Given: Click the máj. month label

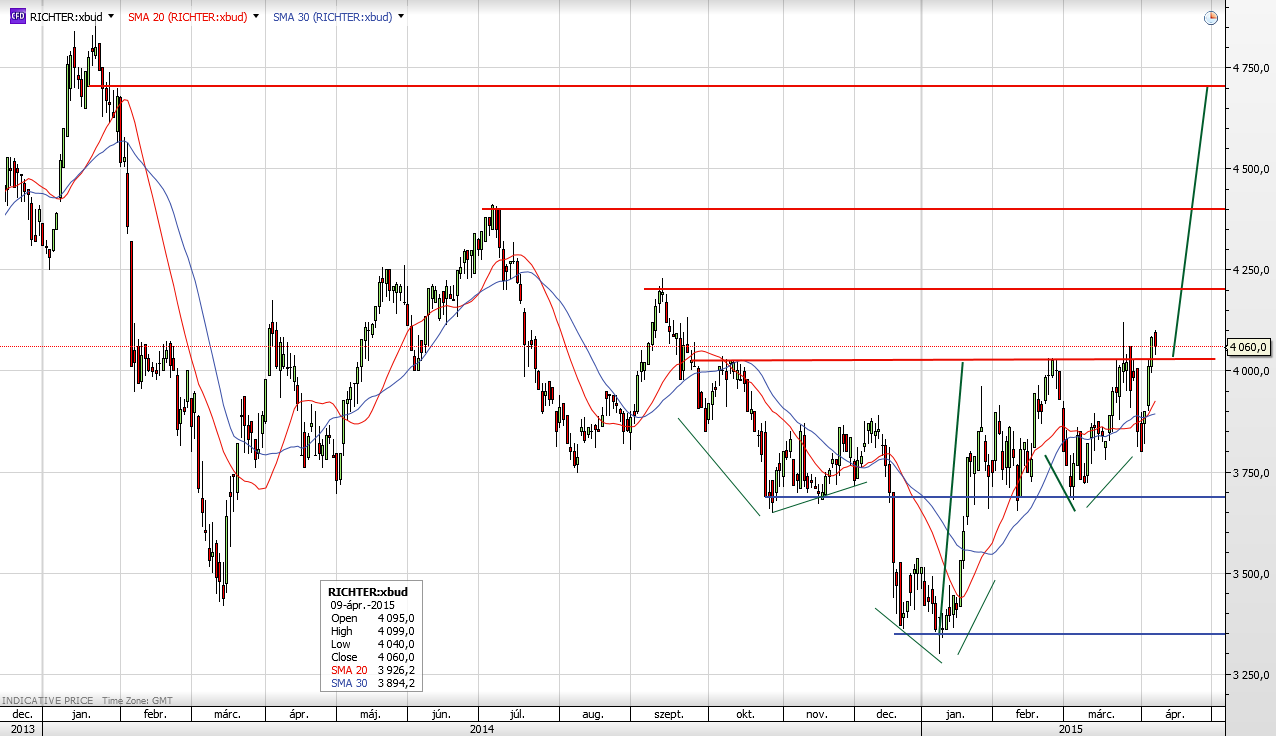Looking at the screenshot, I should click(x=370, y=715).
